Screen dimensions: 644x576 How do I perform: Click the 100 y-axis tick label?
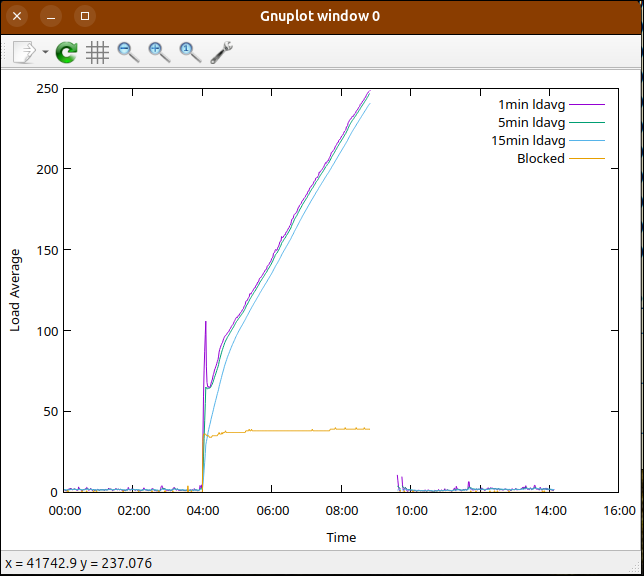tap(47, 331)
